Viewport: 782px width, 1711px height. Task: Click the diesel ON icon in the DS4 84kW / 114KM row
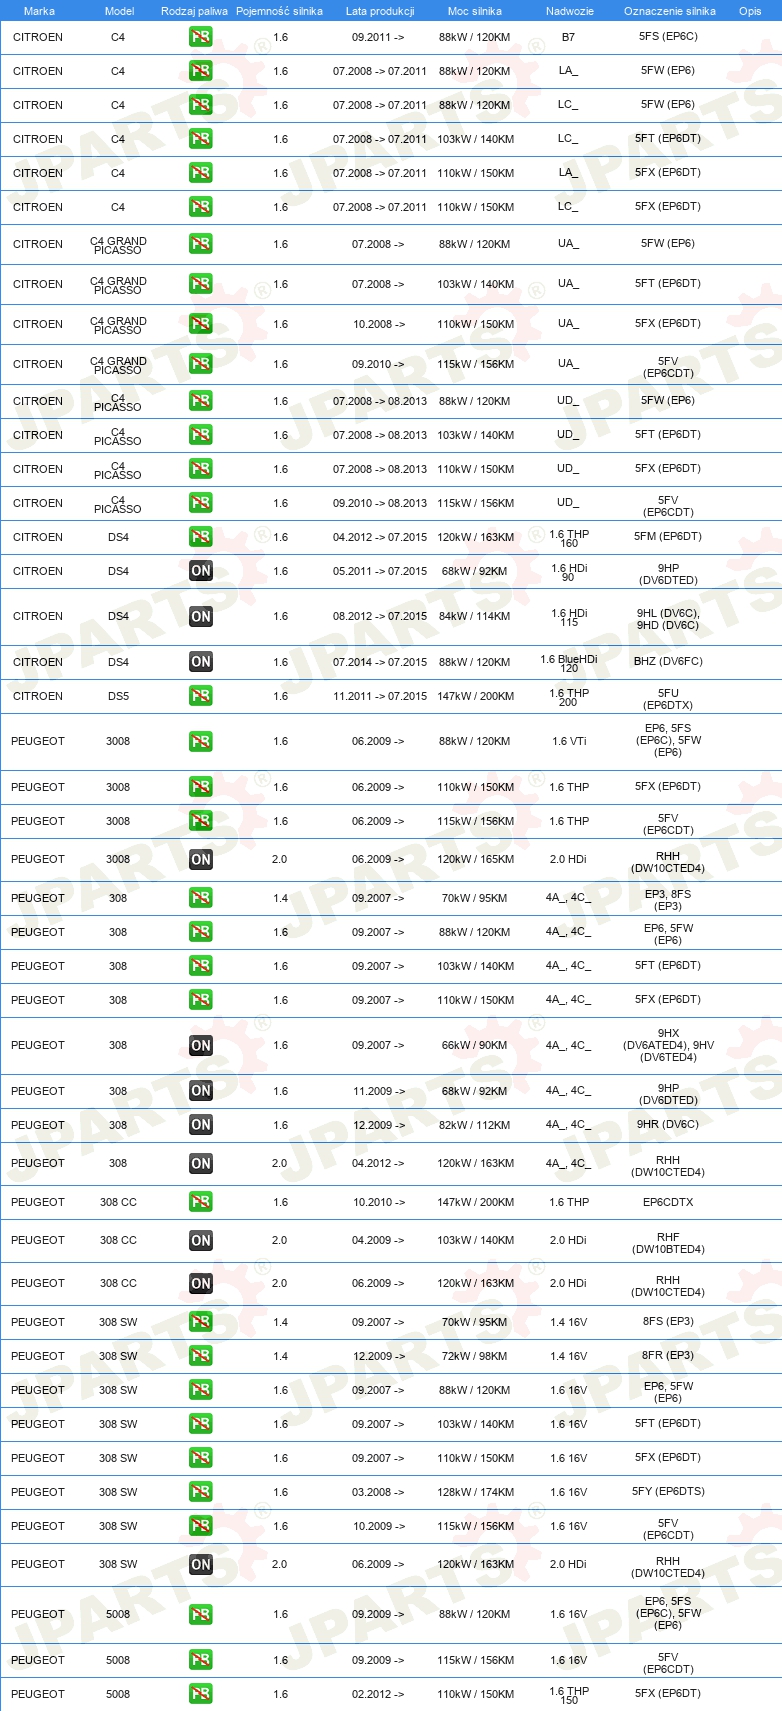[x=201, y=616]
